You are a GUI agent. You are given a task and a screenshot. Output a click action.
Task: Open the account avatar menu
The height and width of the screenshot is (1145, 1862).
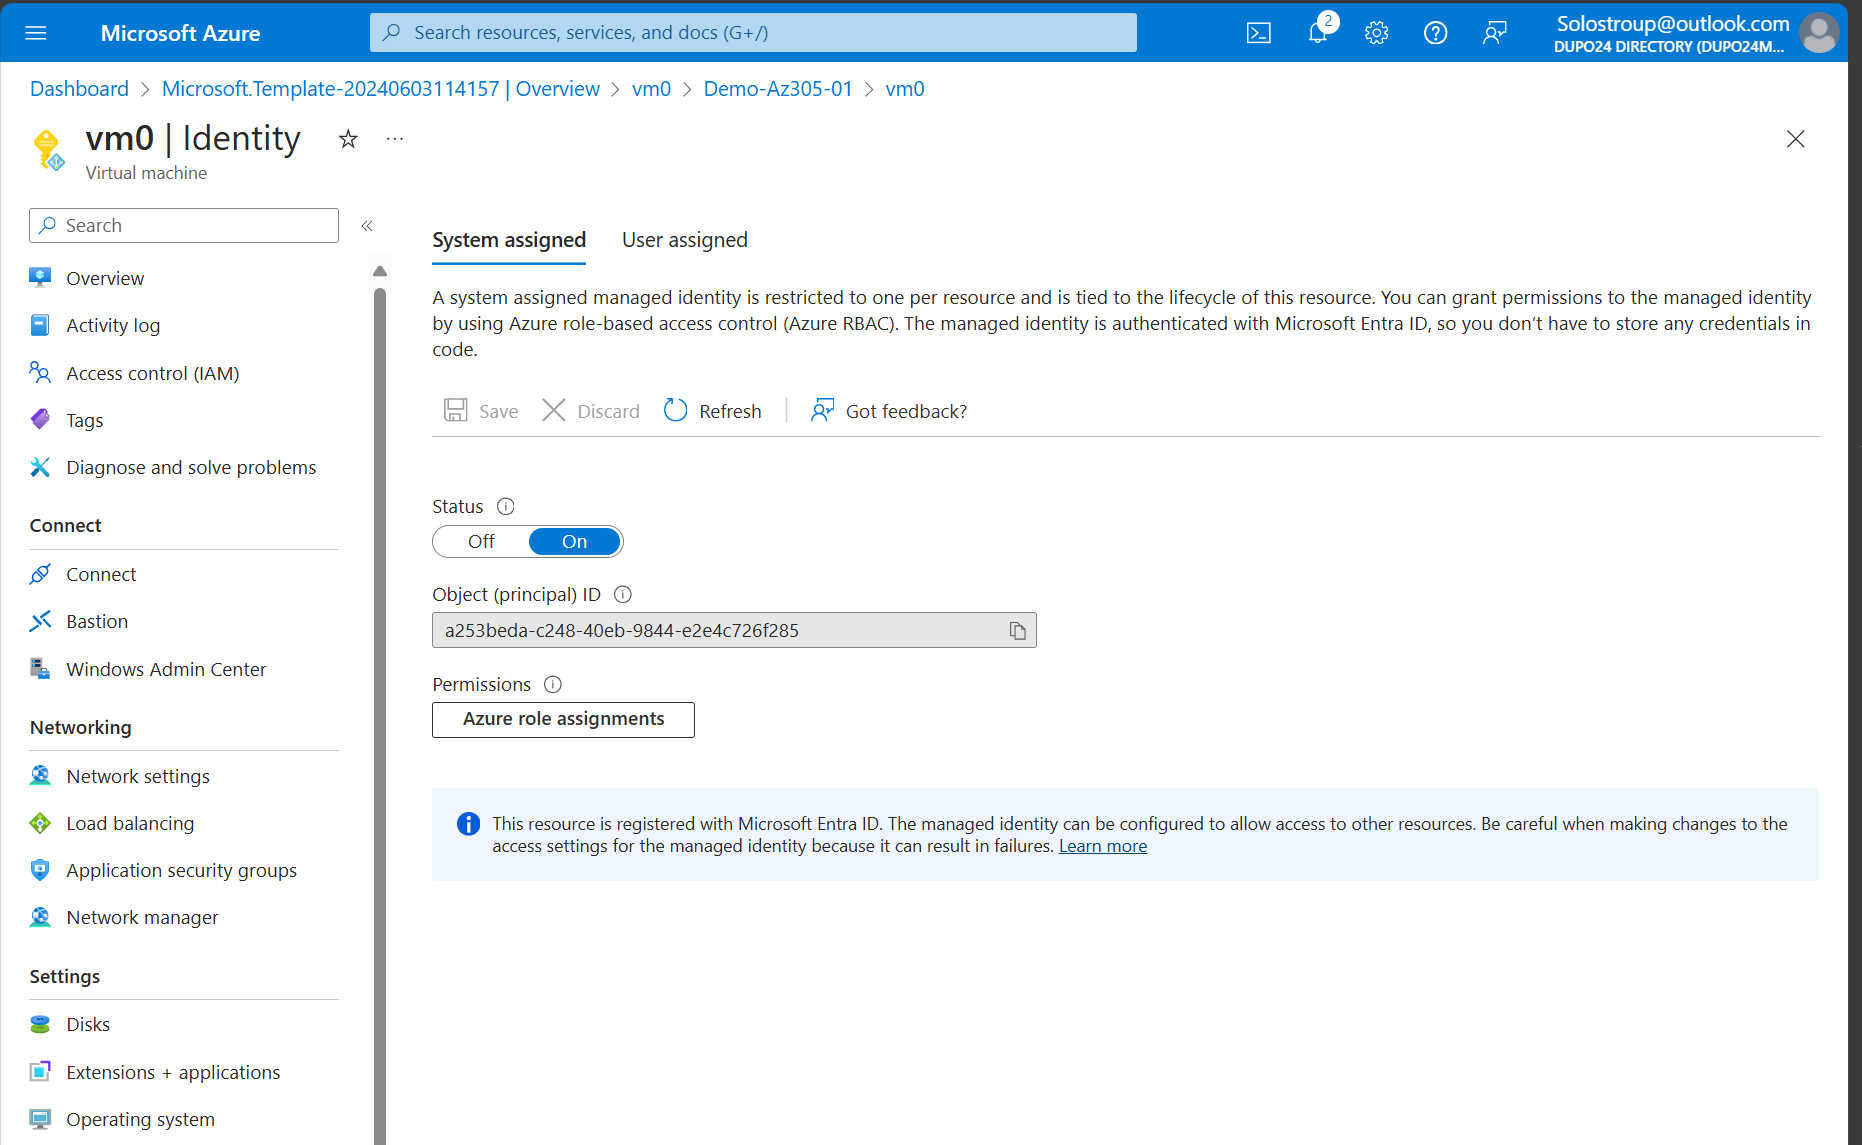1819,33
